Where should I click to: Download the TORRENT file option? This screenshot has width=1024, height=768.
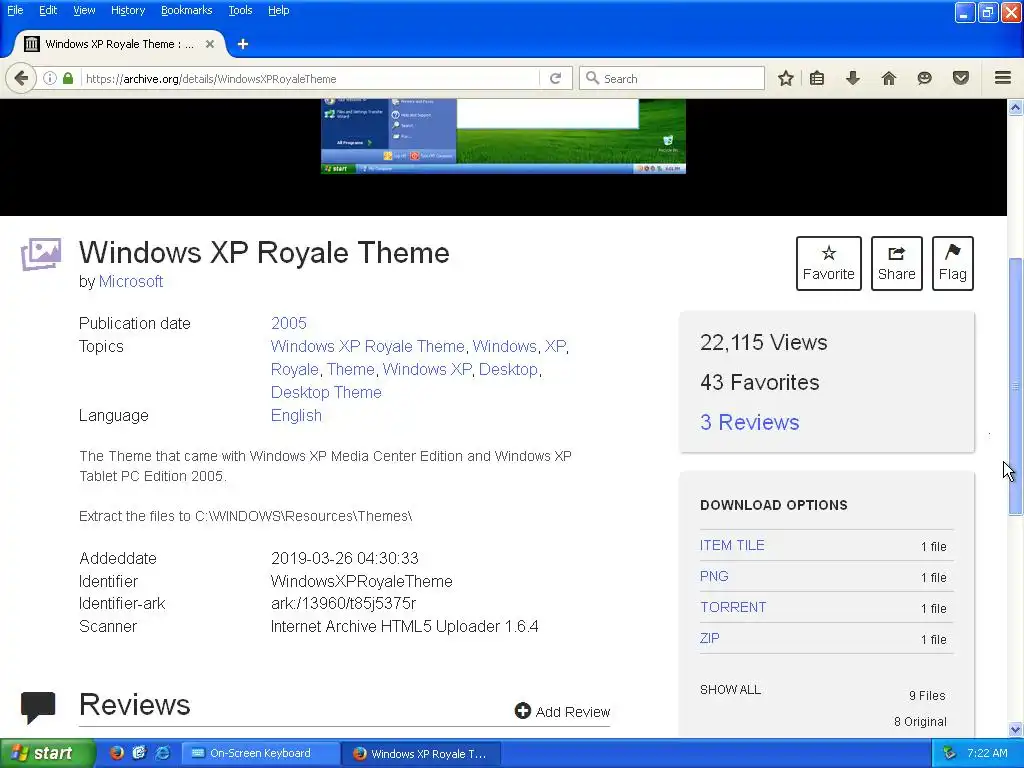(x=733, y=607)
